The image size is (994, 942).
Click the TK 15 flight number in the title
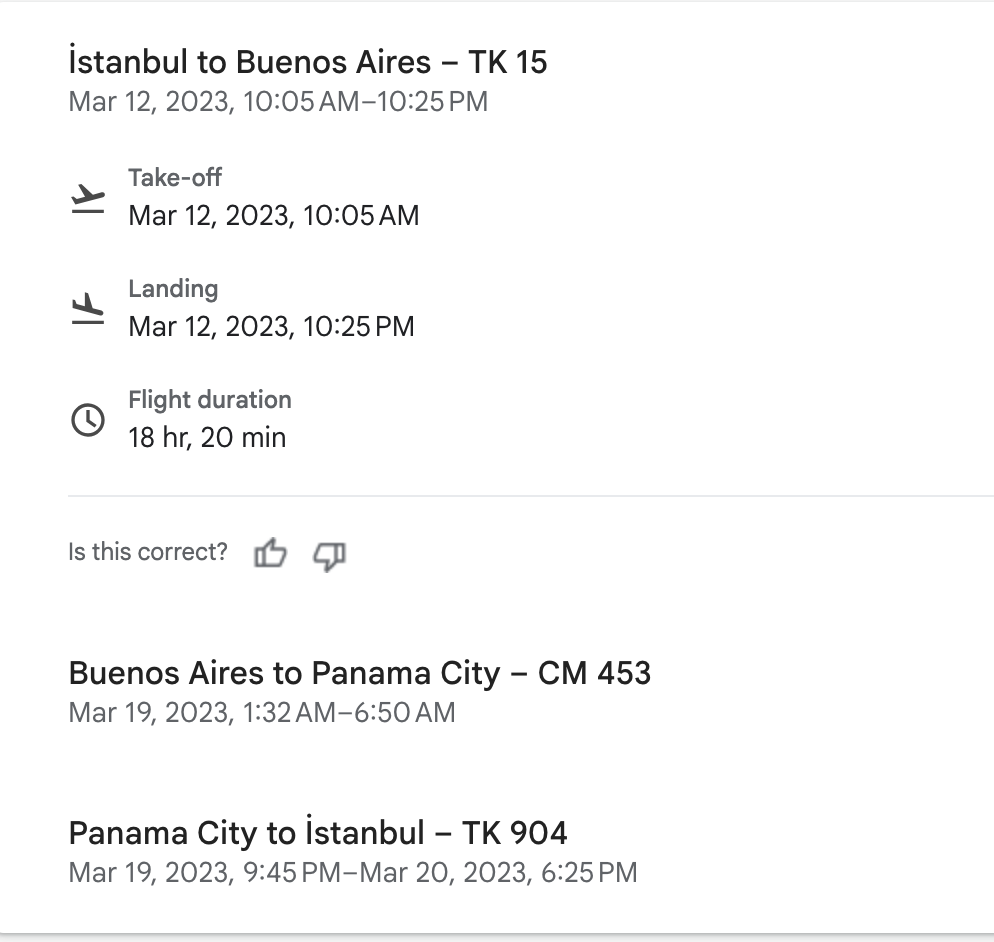[508, 62]
